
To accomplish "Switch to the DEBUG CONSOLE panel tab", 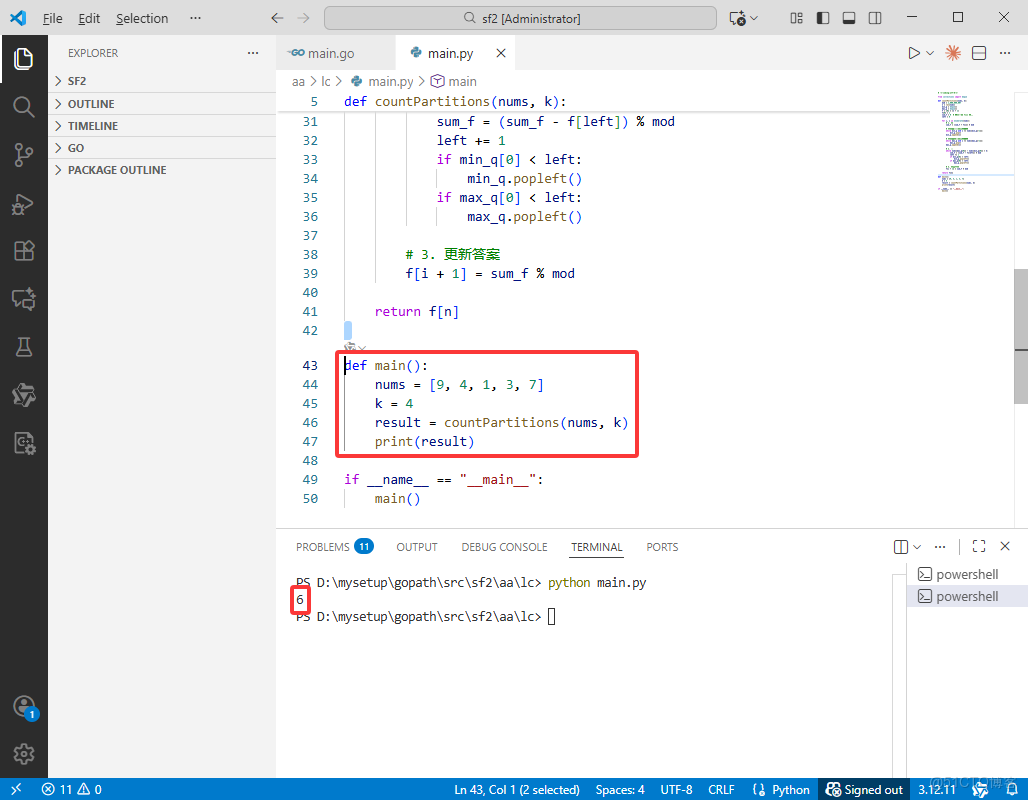I will [x=504, y=547].
